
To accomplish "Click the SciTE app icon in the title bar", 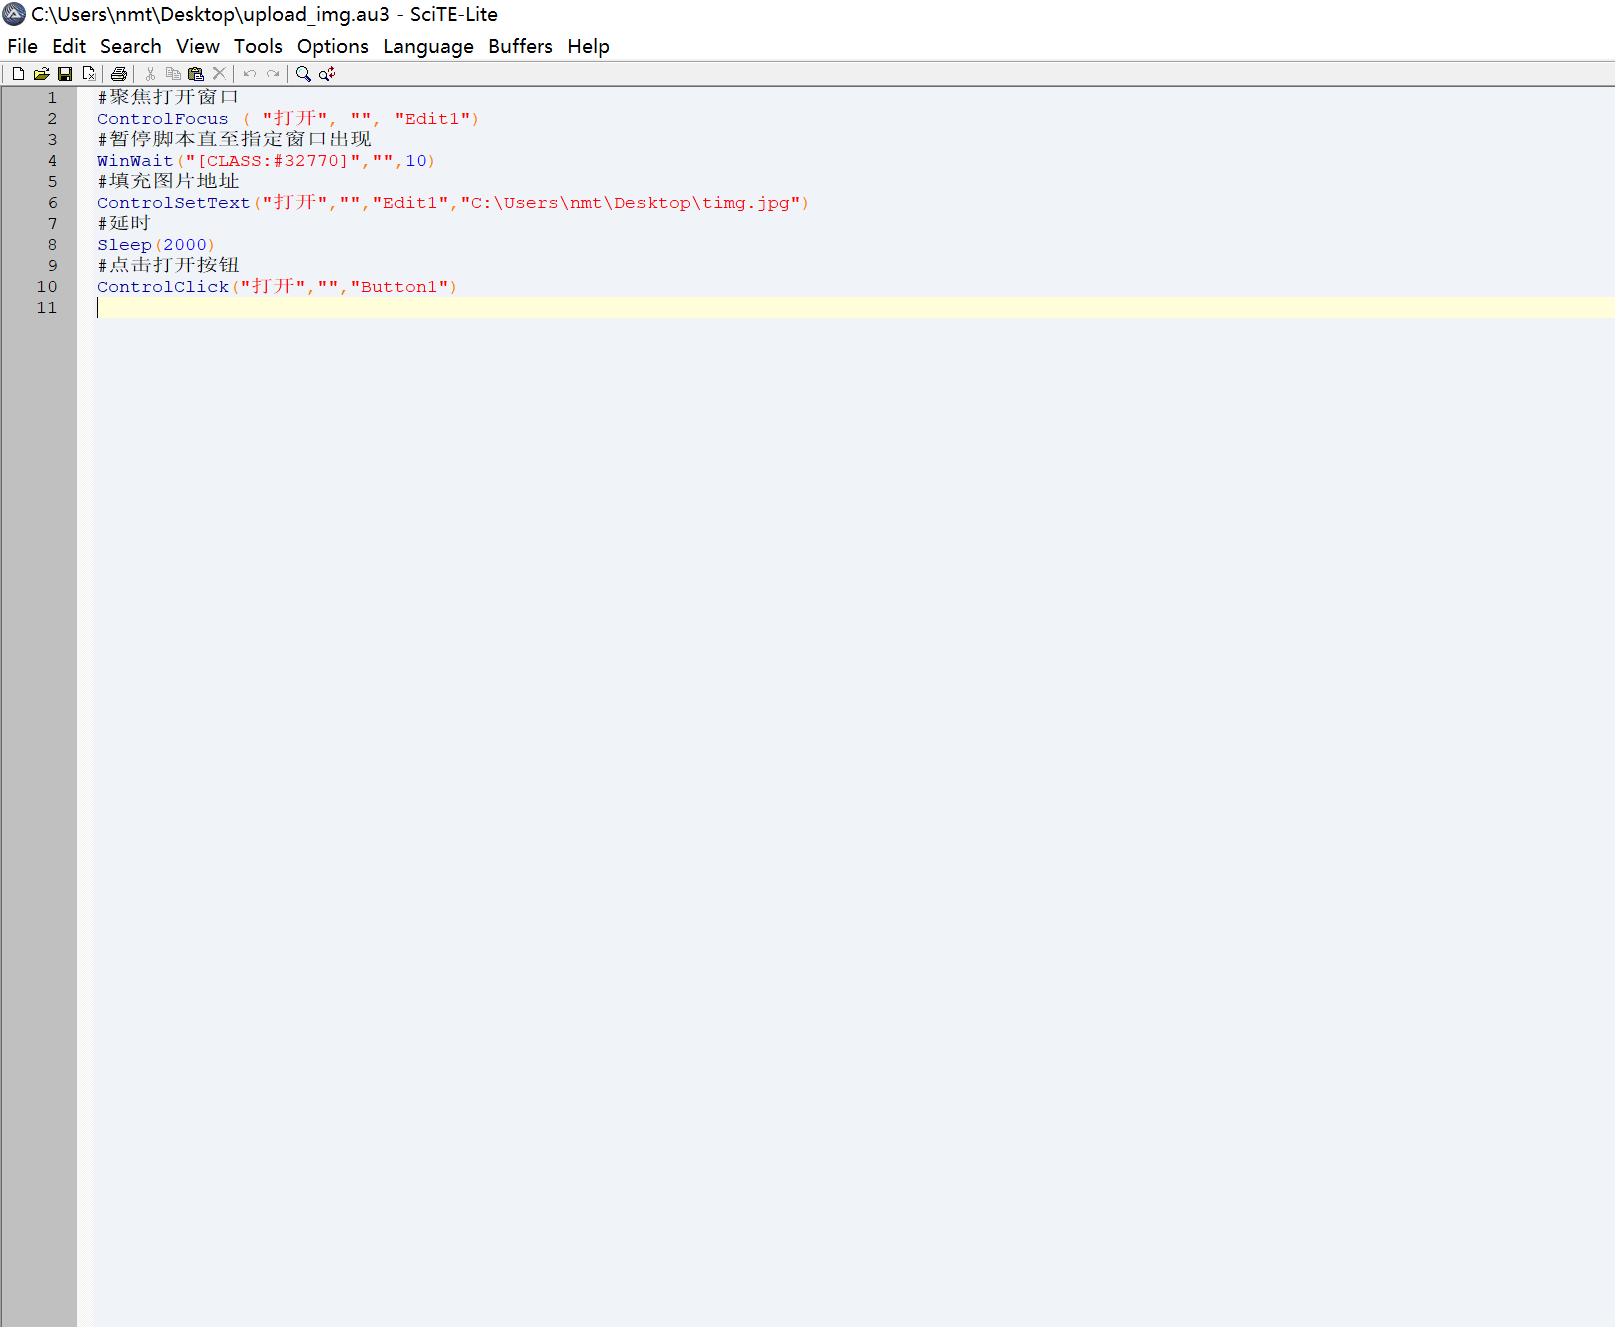I will [14, 14].
